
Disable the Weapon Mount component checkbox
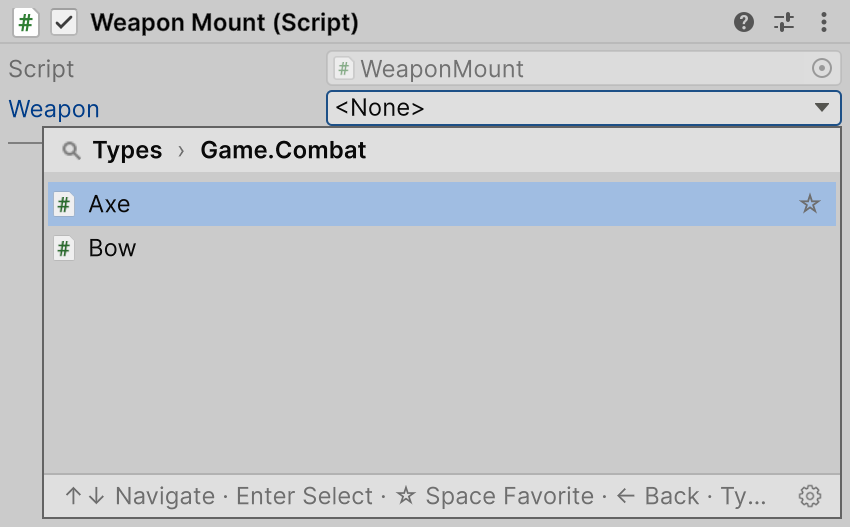(x=64, y=23)
